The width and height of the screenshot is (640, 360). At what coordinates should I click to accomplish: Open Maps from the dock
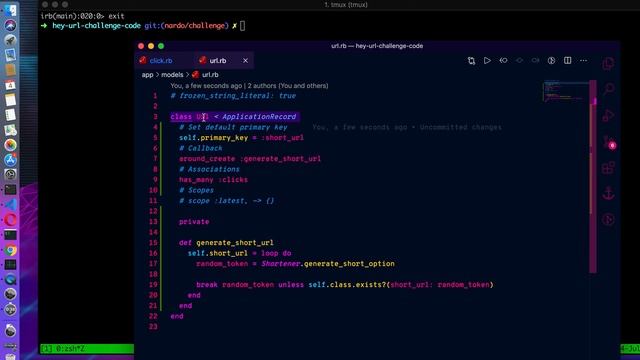pos(10,130)
